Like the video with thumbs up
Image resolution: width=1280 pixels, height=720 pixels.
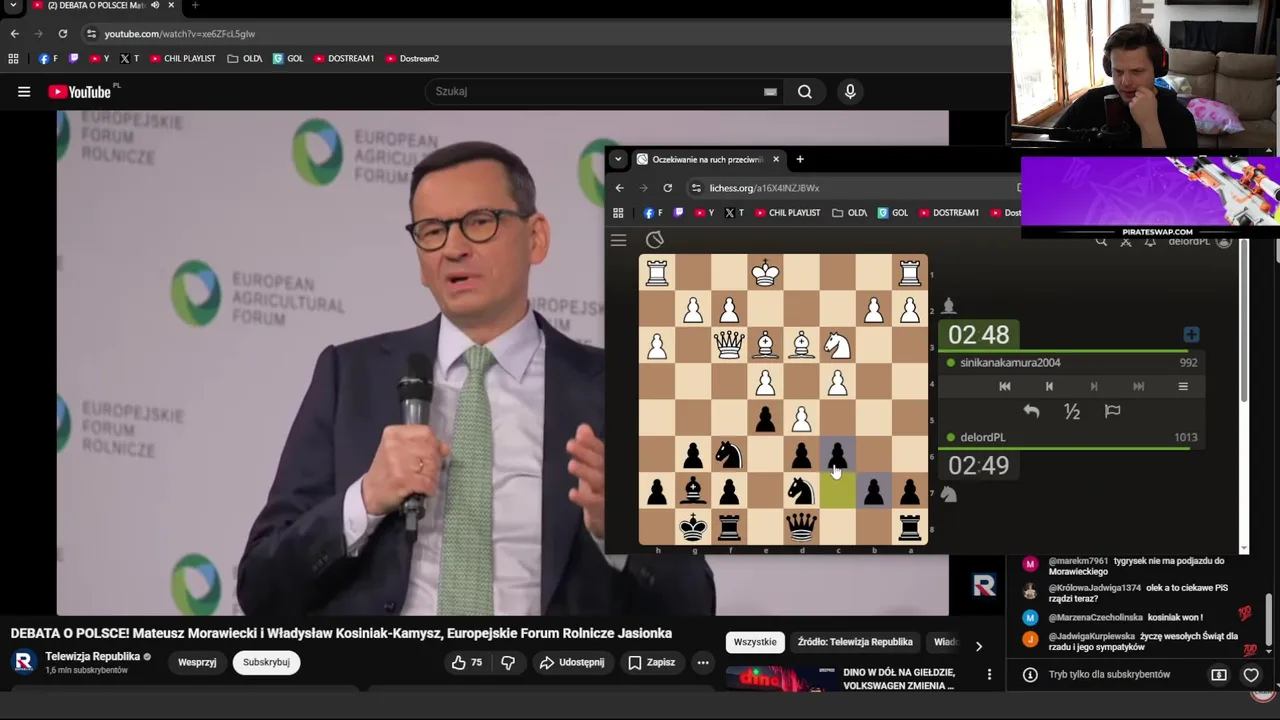[x=467, y=662]
